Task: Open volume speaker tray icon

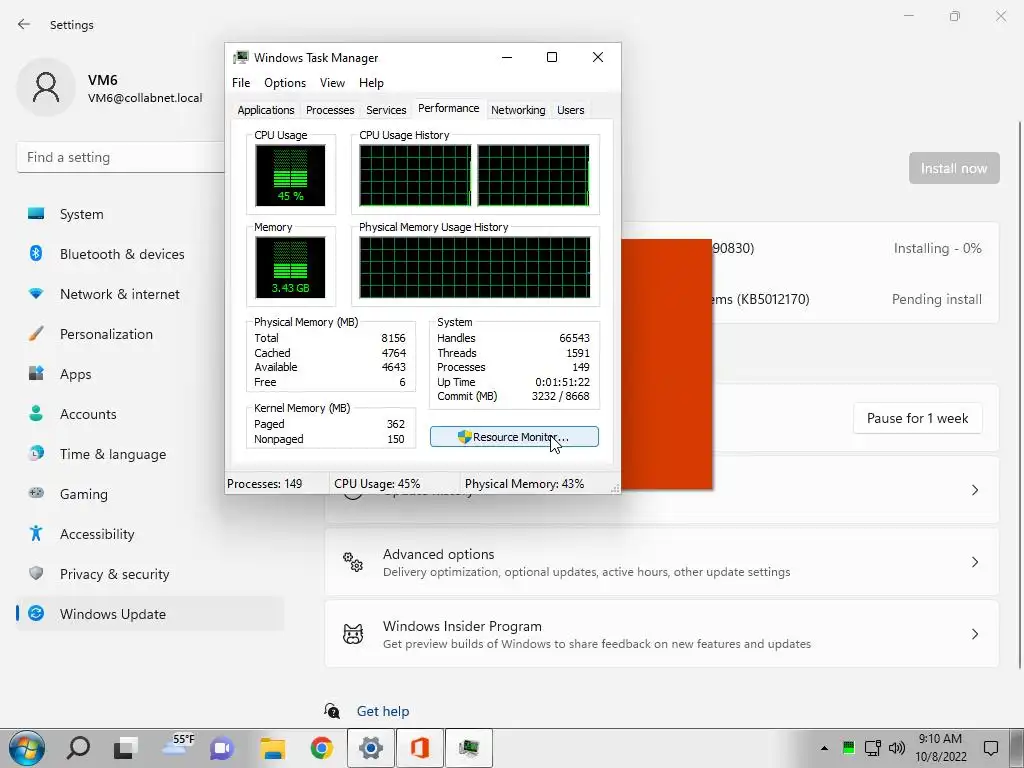Action: 897,748
